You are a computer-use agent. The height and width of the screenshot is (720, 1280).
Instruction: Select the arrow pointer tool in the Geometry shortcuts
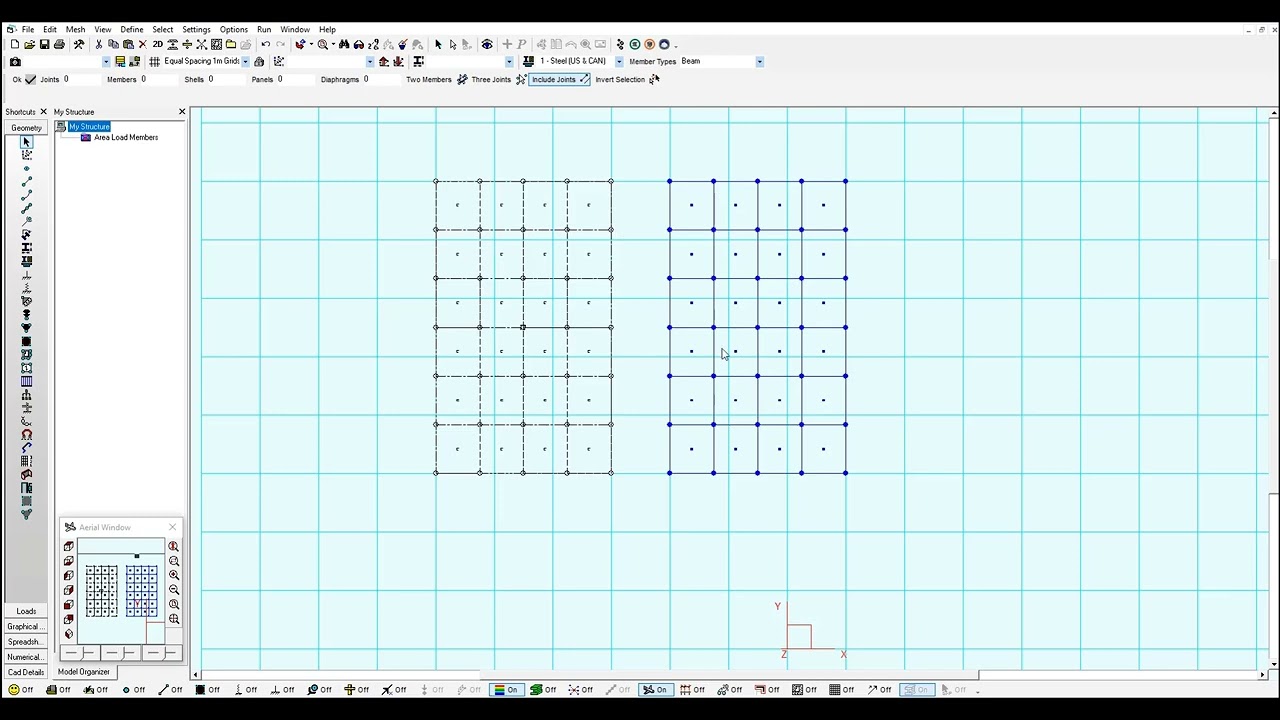26,142
